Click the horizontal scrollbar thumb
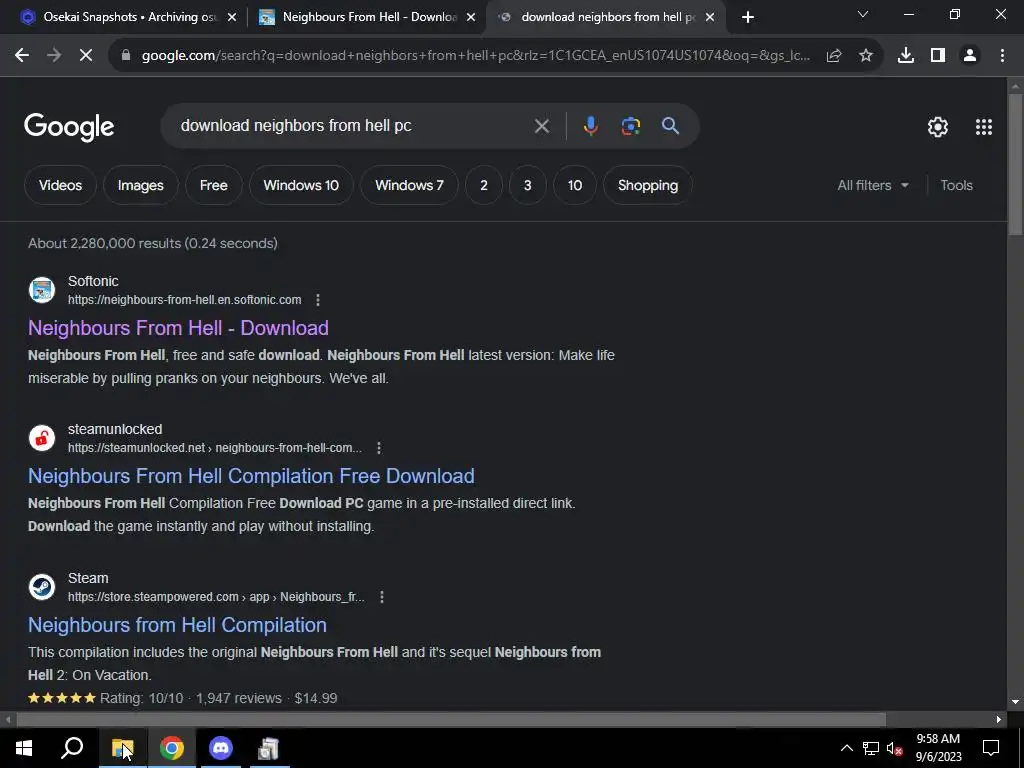Screen dimensions: 1024x768 [451, 720]
